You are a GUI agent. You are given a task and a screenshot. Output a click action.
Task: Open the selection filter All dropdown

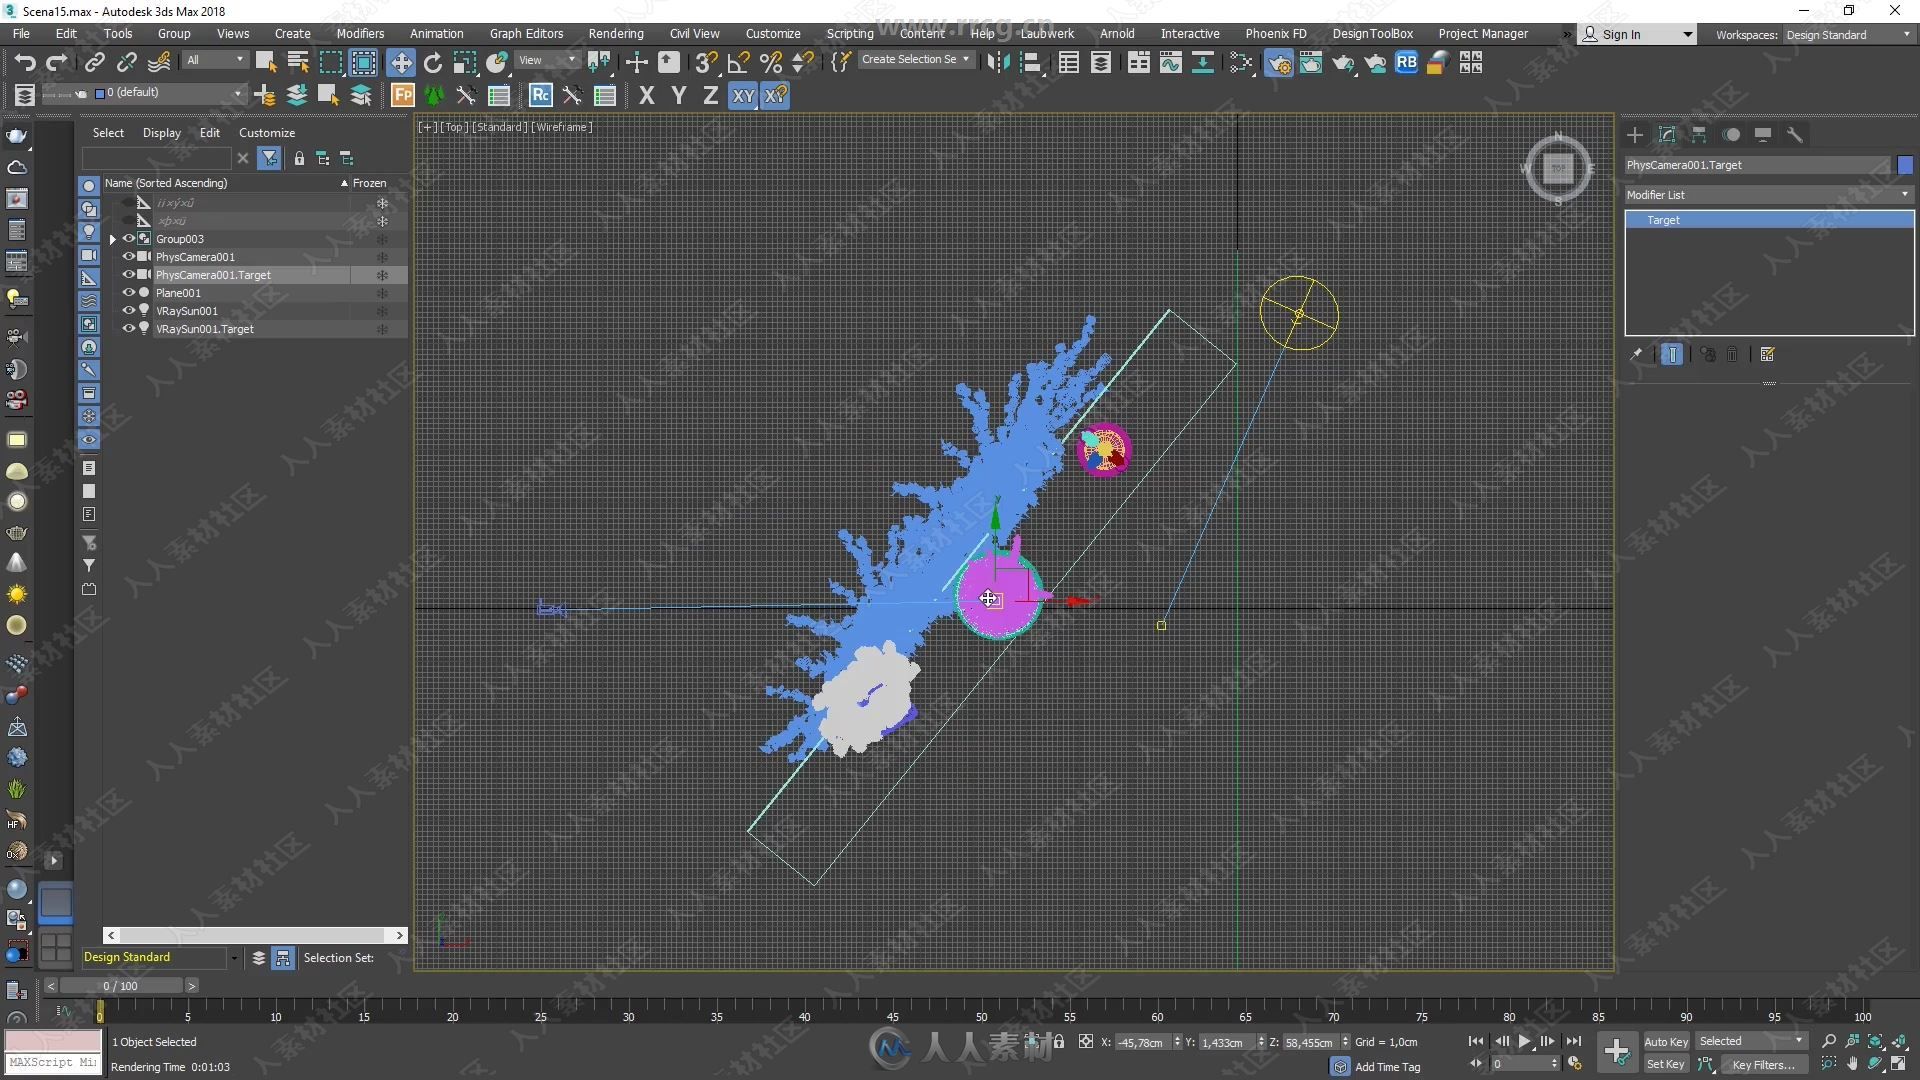[x=214, y=60]
